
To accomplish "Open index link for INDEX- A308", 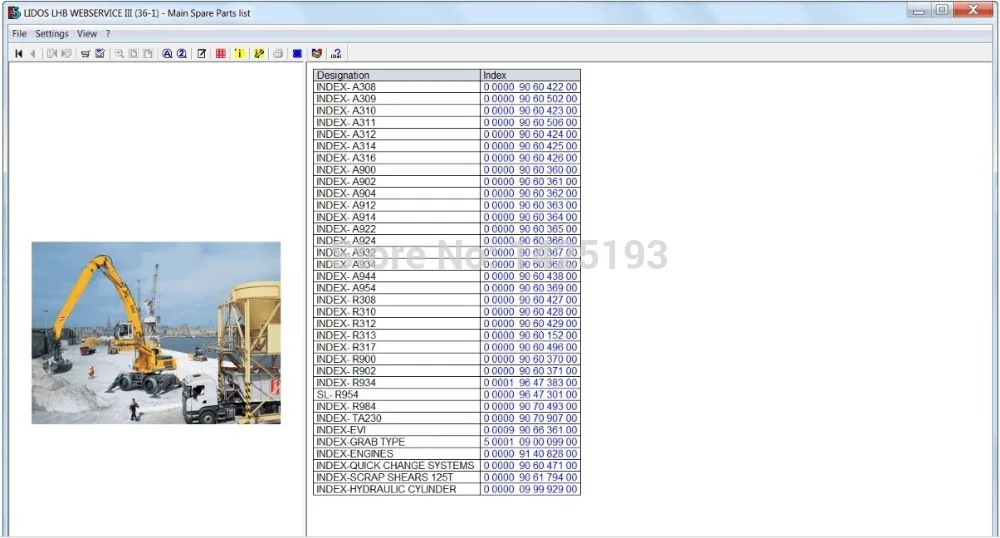I will 530,87.
